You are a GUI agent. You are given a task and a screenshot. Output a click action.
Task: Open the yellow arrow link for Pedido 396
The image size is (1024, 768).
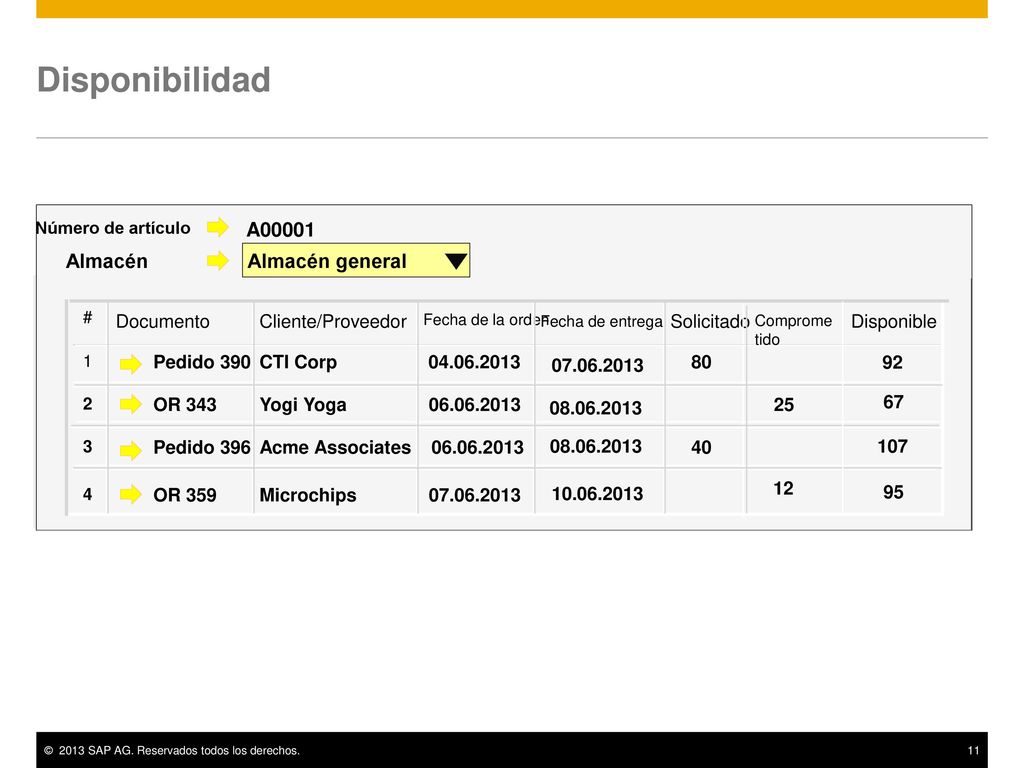(131, 450)
